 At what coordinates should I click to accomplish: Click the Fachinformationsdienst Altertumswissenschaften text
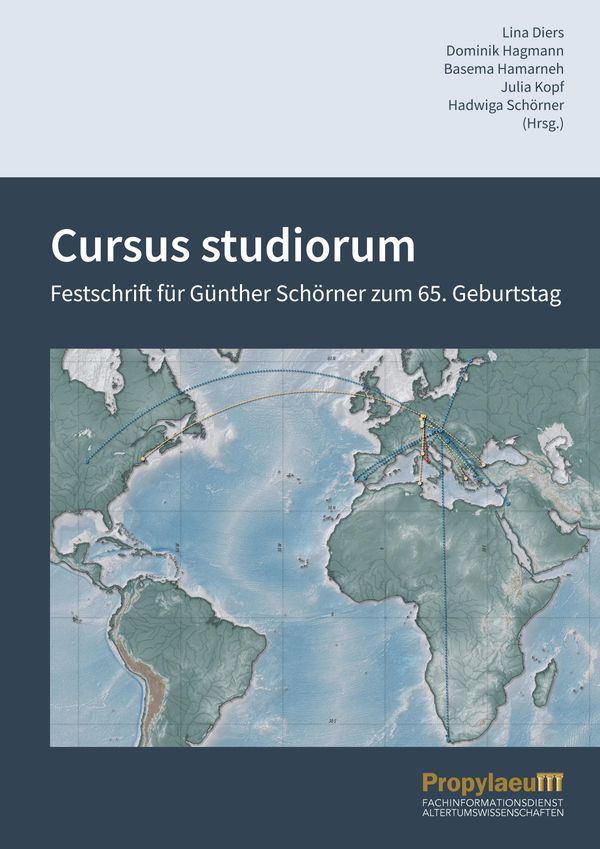(493, 808)
